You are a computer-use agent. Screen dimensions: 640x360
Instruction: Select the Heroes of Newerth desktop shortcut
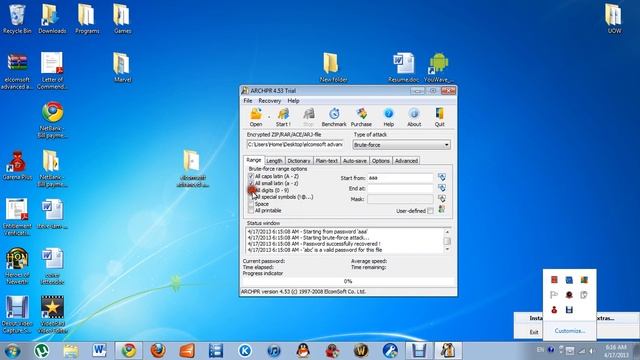point(17,265)
